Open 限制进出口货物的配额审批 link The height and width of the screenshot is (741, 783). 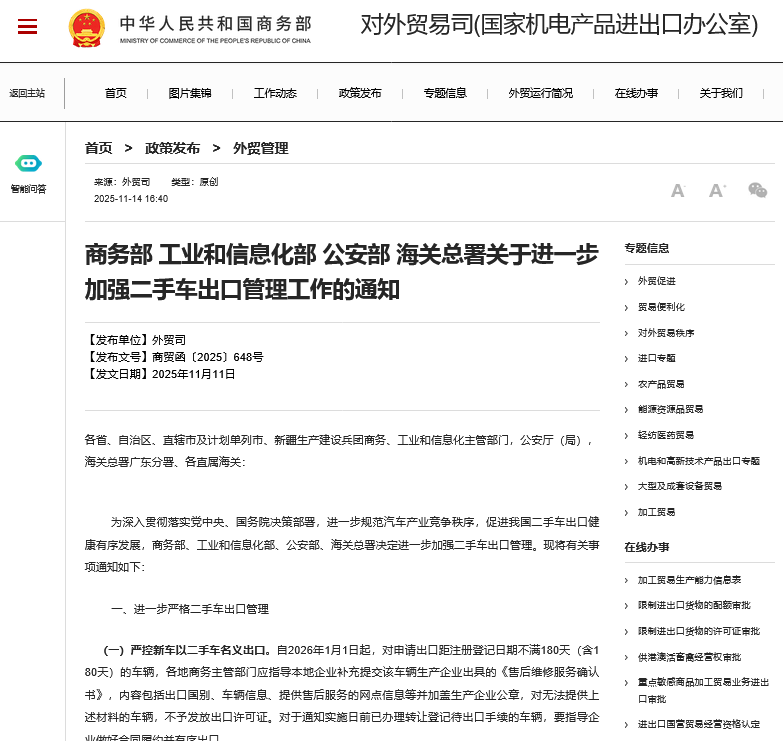pyautogui.click(x=694, y=605)
